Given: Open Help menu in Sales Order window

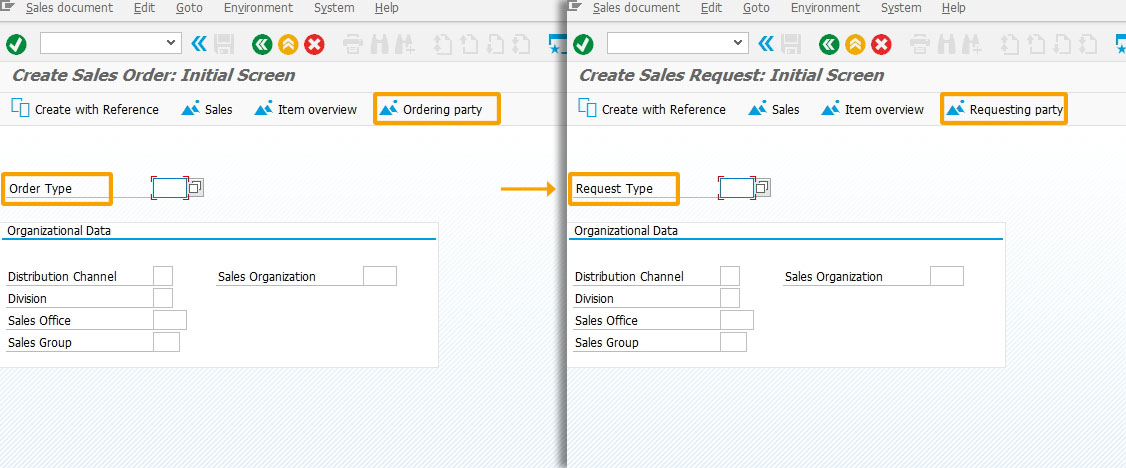Looking at the screenshot, I should coord(386,8).
